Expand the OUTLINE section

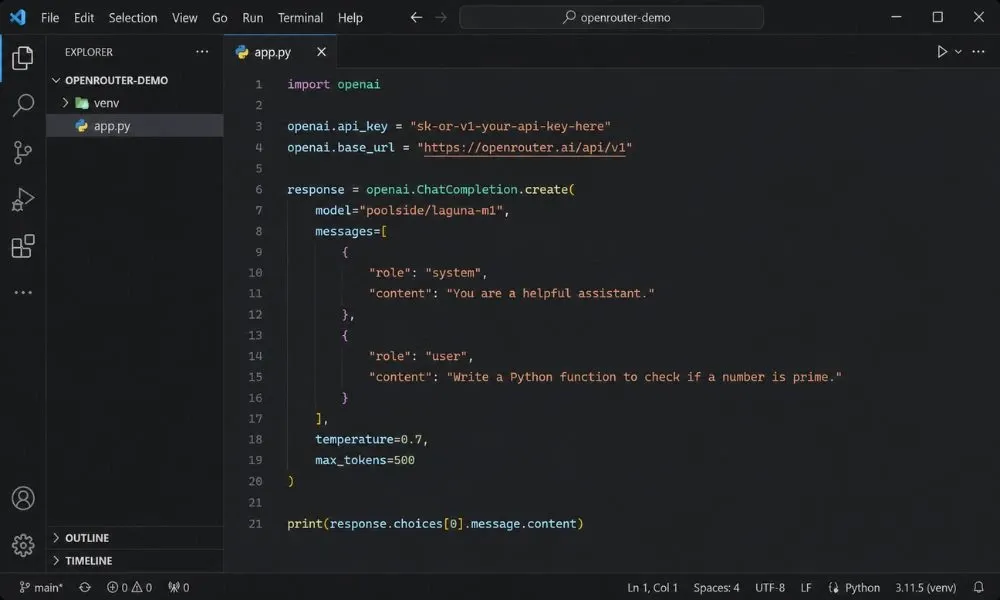(x=56, y=538)
